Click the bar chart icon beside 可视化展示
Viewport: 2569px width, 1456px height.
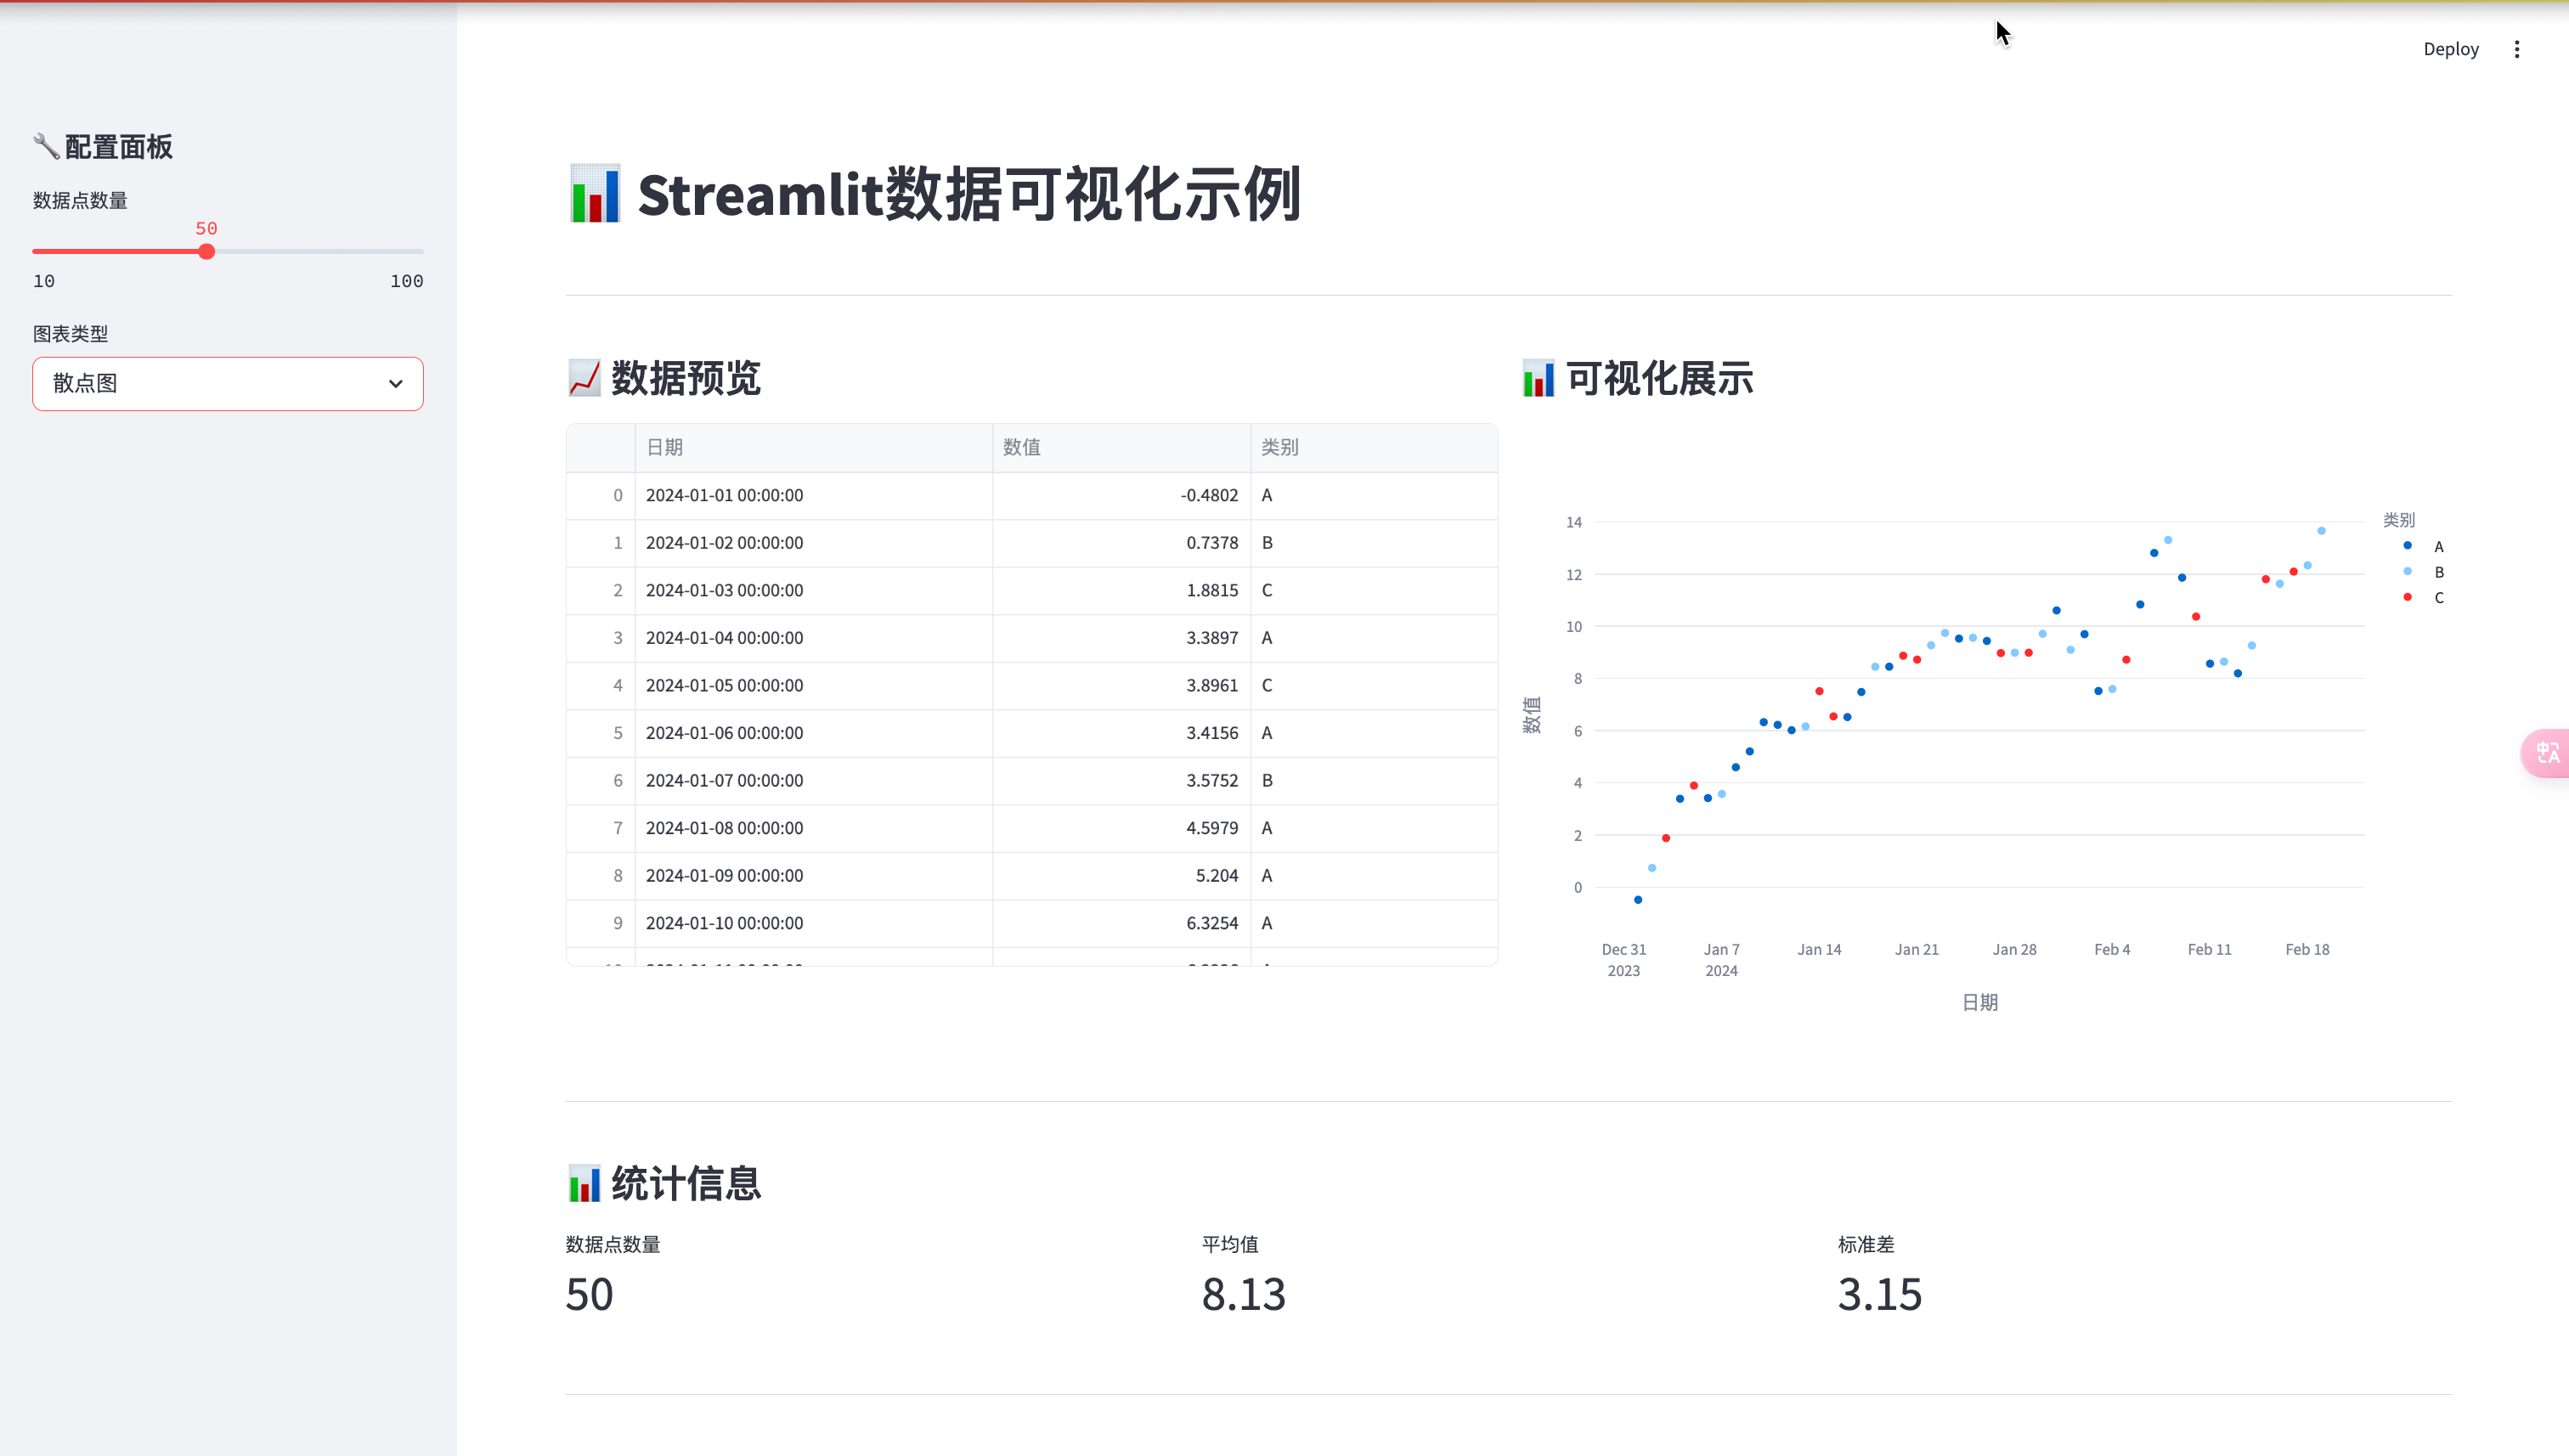click(x=1538, y=378)
